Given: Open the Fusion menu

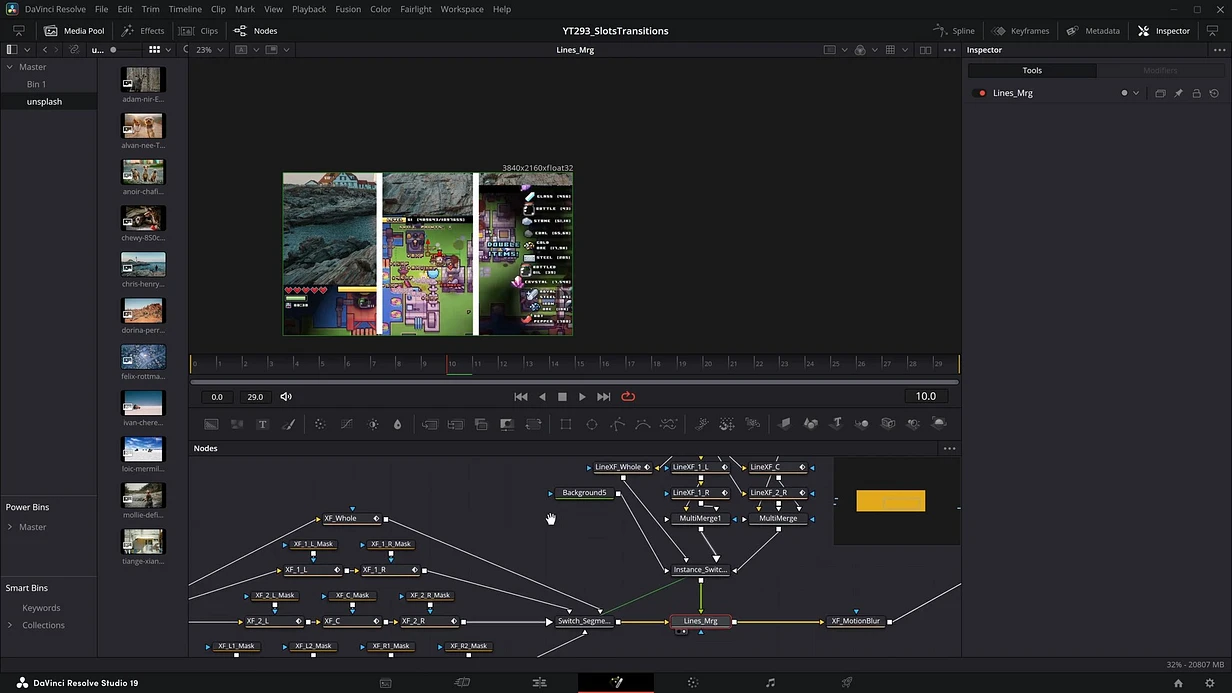Looking at the screenshot, I should coord(348,9).
